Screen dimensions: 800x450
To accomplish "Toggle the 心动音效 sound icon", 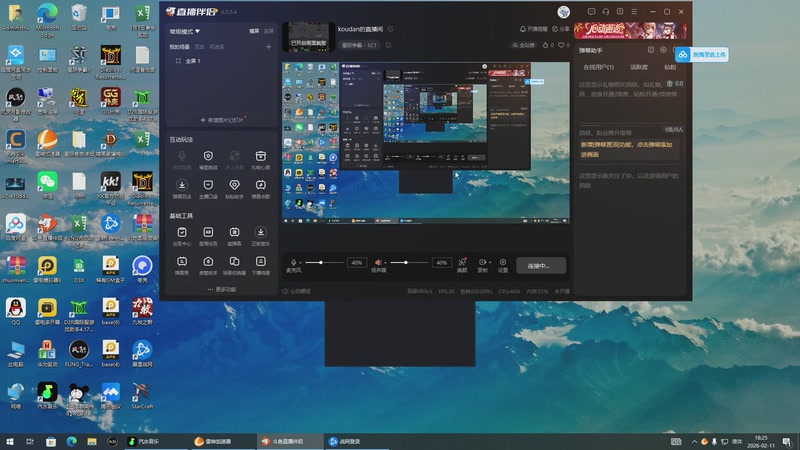I will click(285, 291).
